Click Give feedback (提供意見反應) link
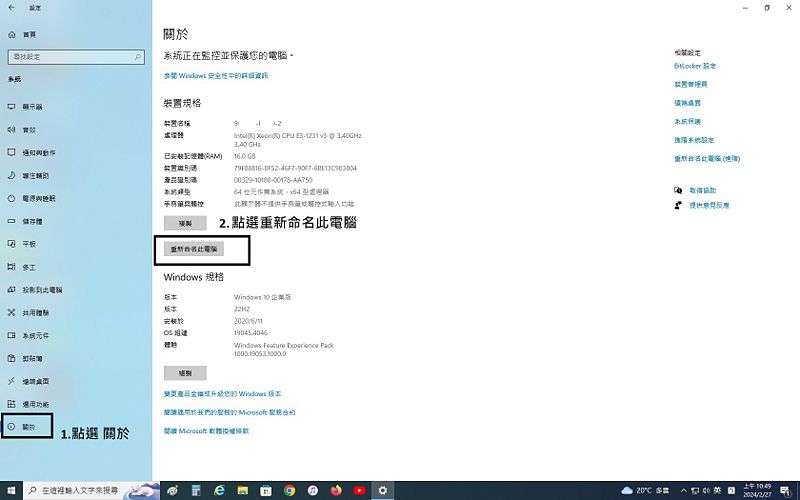This screenshot has width=800, height=500. 709,205
